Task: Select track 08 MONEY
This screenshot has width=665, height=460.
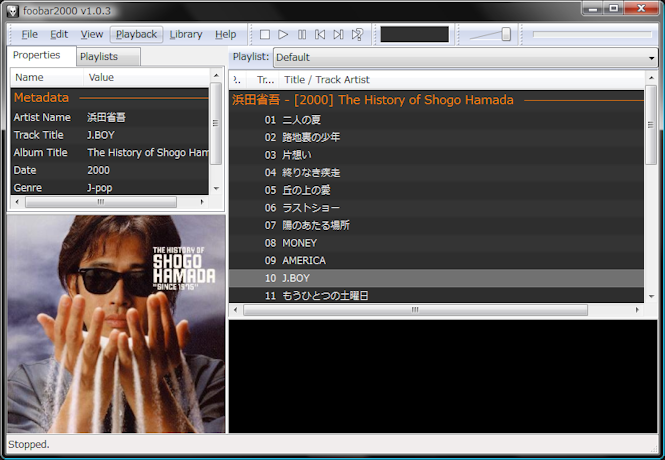Action: click(x=436, y=243)
